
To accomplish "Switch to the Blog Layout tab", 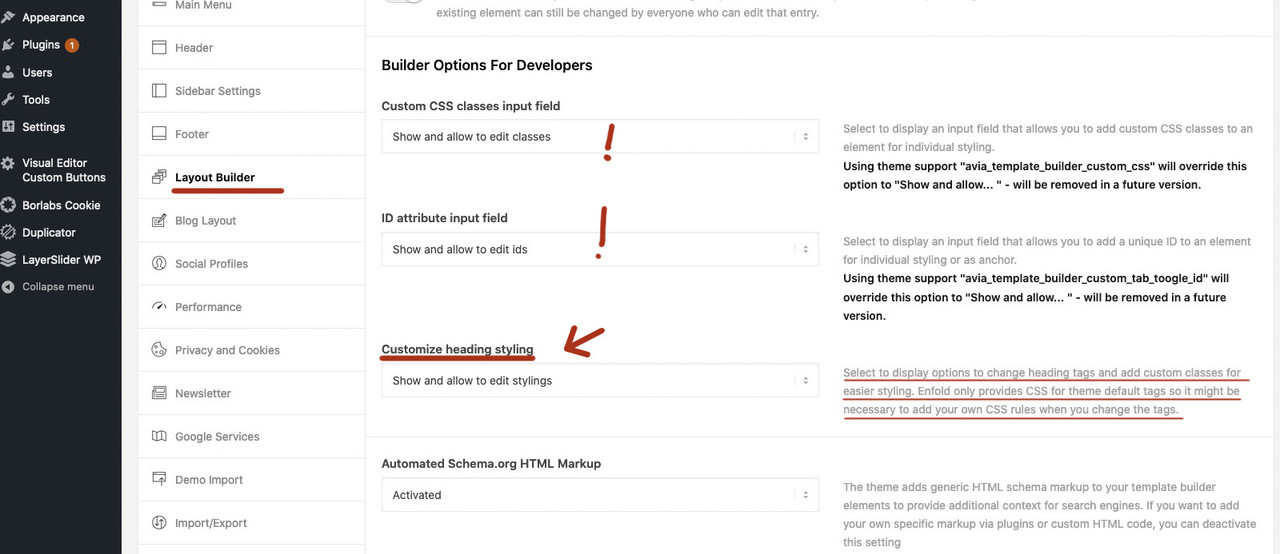I will click(251, 220).
